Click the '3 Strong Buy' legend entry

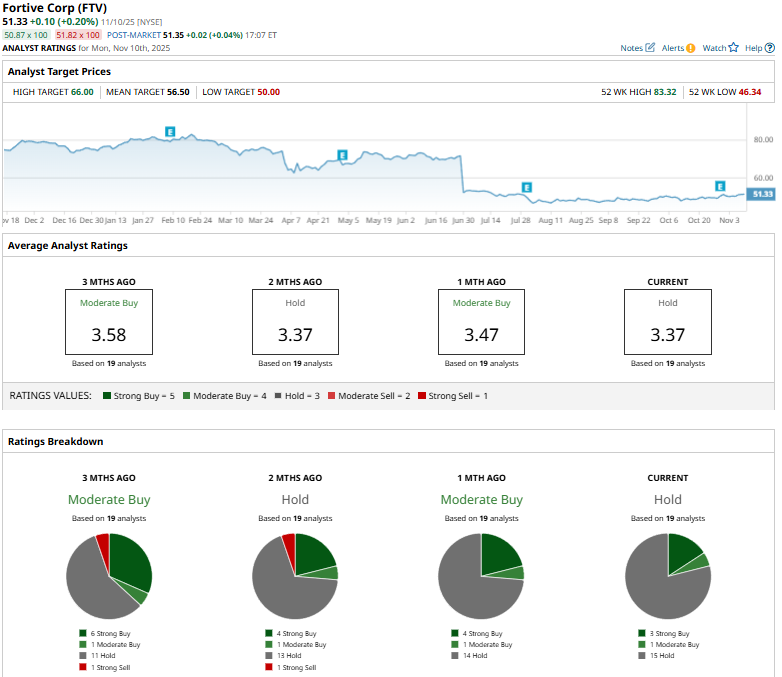[664, 634]
